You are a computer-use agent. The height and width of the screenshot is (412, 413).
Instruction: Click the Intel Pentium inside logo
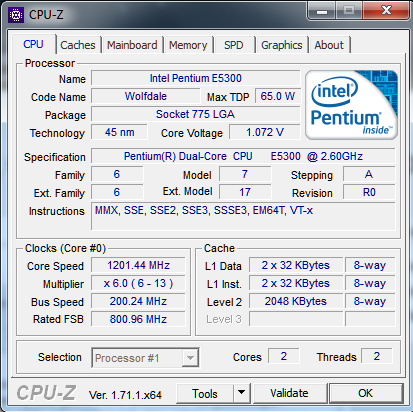(351, 105)
